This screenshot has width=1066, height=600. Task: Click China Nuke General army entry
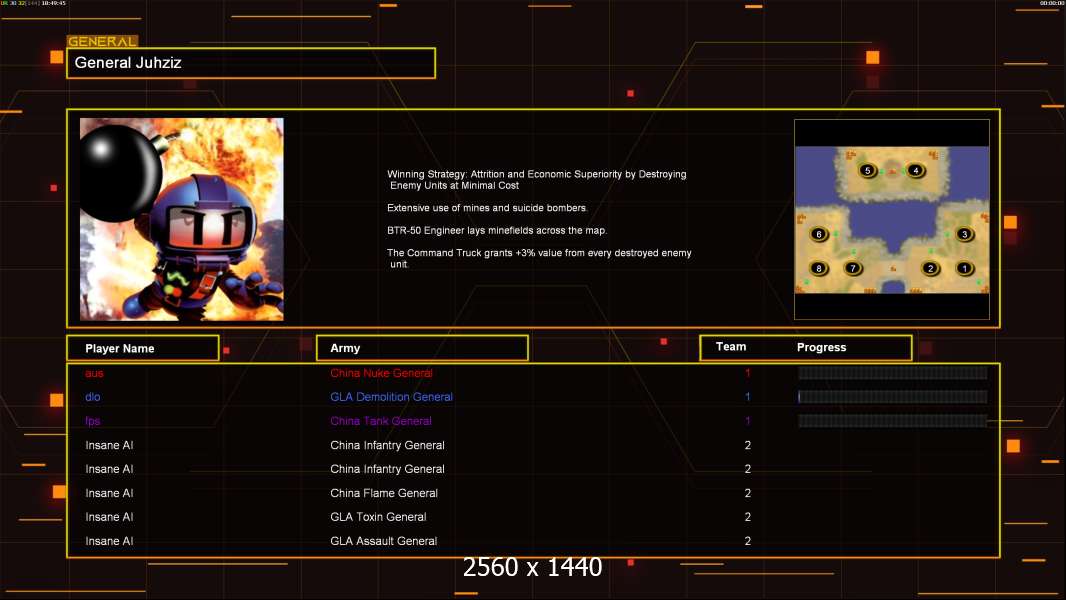coord(381,373)
